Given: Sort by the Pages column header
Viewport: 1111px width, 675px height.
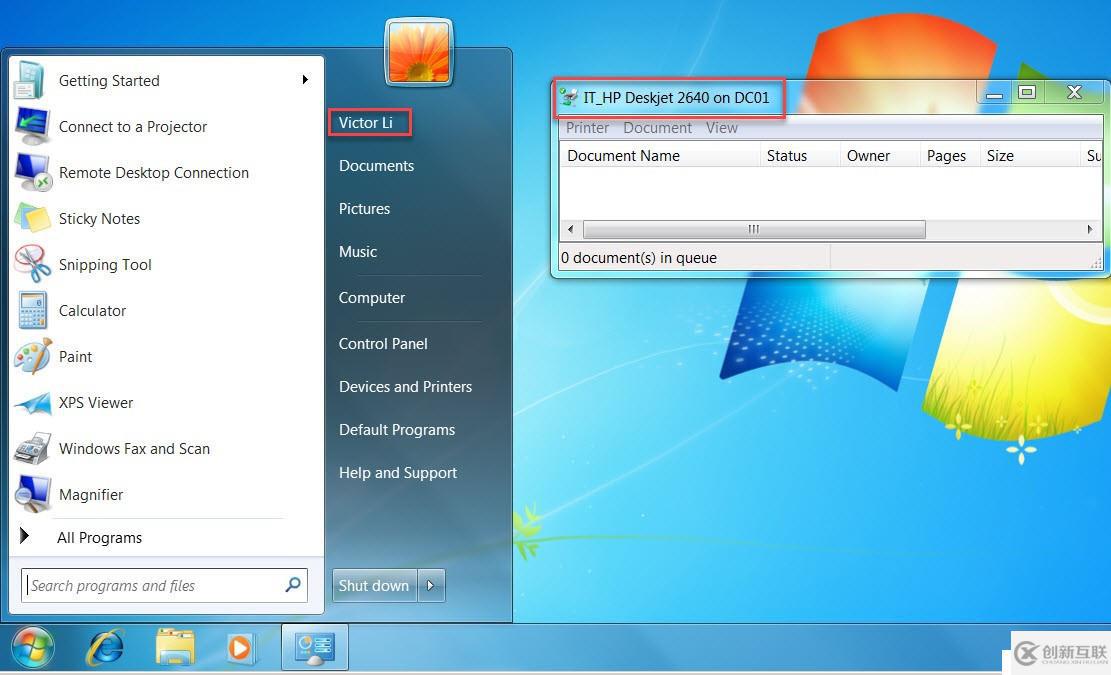Looking at the screenshot, I should tap(950, 156).
